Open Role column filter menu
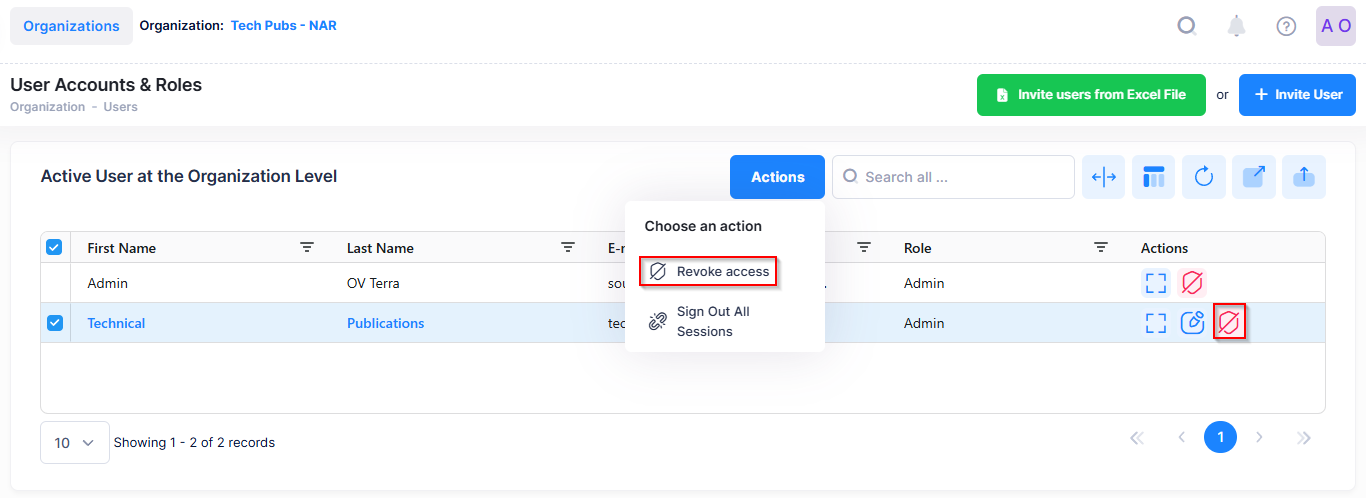Screen dimensions: 1366x498 pos(1101,247)
